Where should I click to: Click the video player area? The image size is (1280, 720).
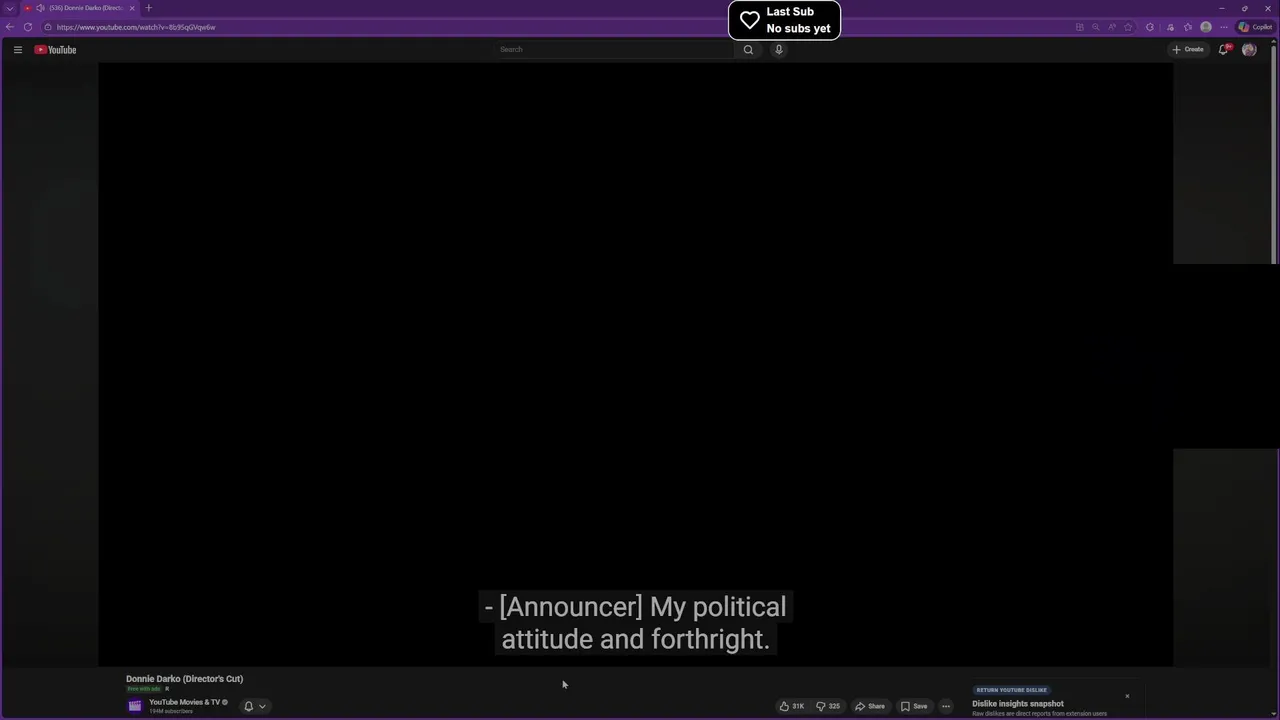635,364
